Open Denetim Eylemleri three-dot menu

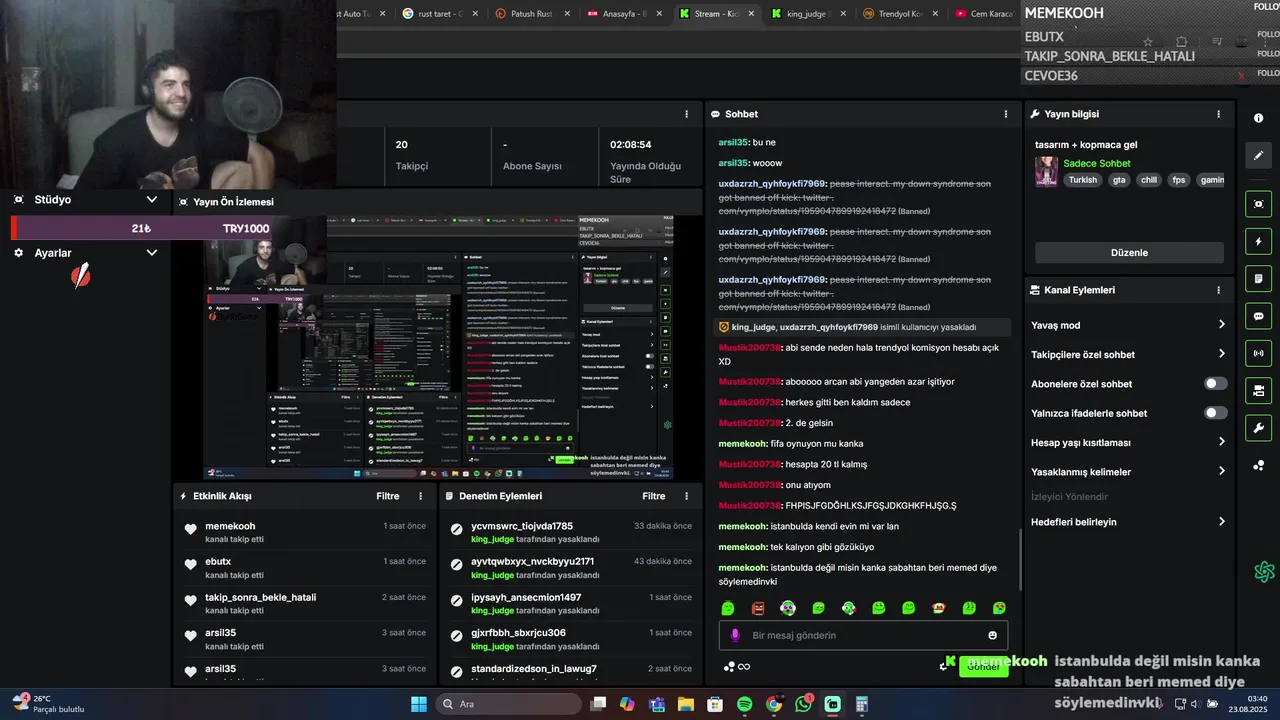(x=686, y=496)
